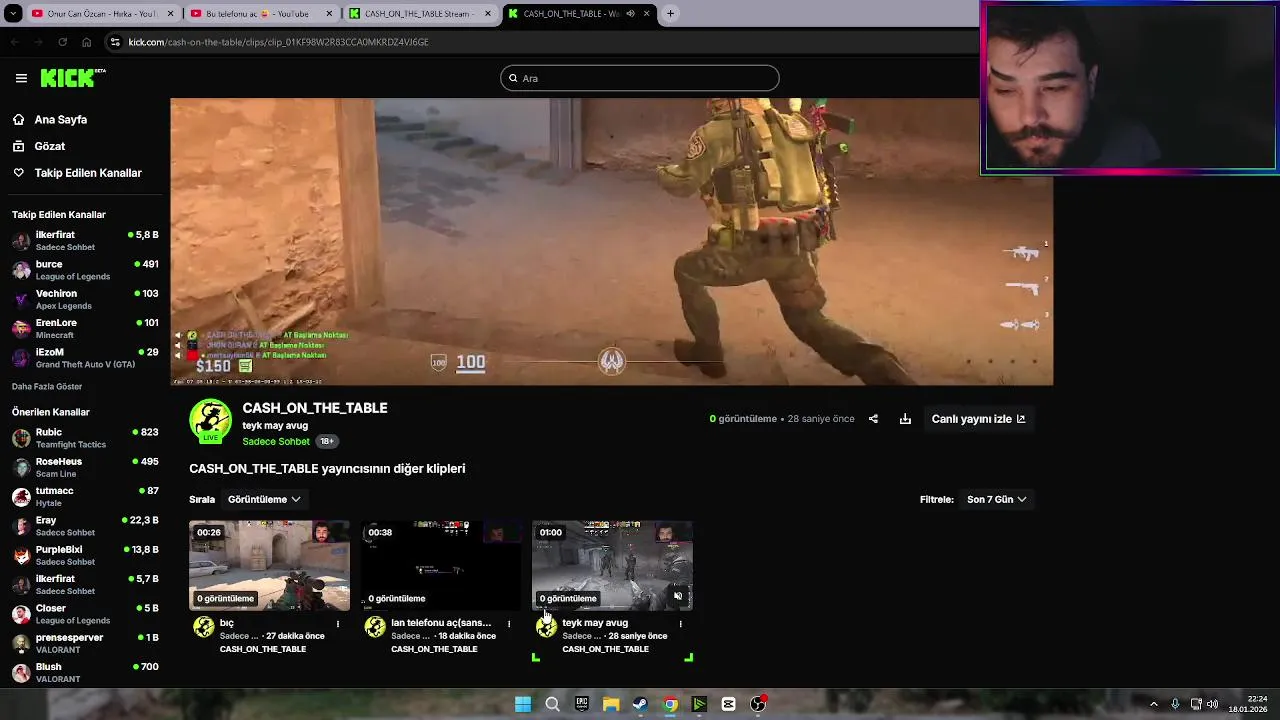Open File Explorer from taskbar
The width and height of the screenshot is (1280, 720).
point(611,704)
